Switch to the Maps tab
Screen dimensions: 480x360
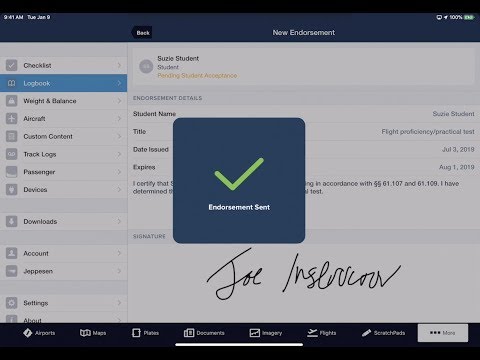[93, 333]
